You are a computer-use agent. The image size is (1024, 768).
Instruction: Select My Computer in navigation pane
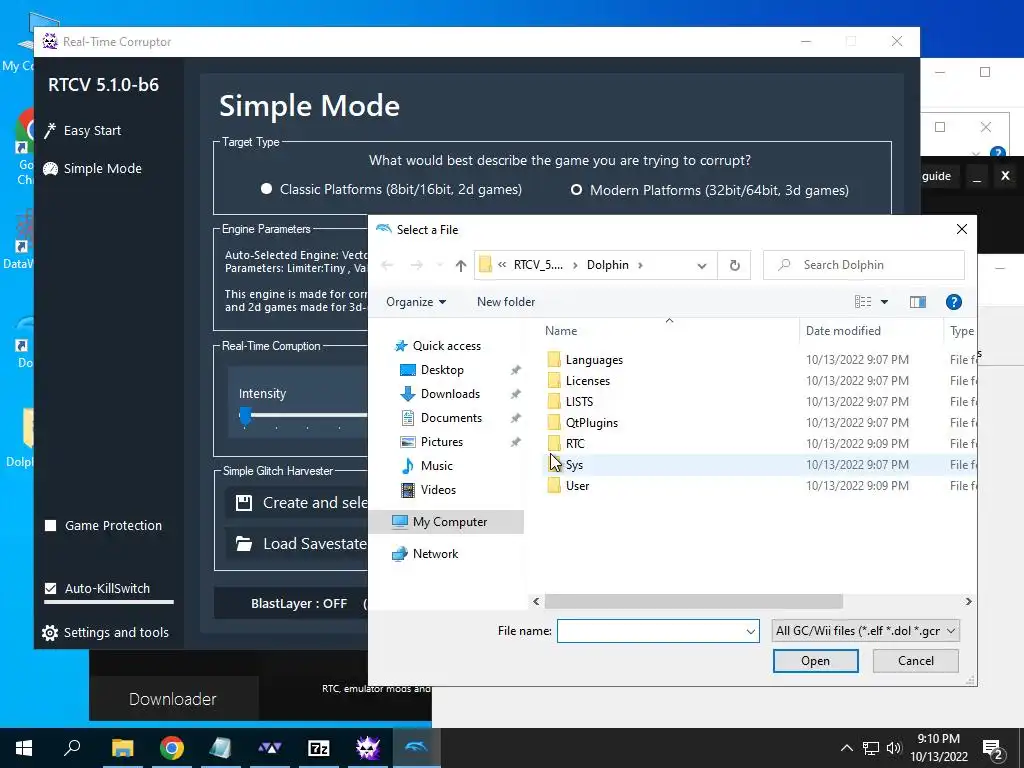[446, 522]
